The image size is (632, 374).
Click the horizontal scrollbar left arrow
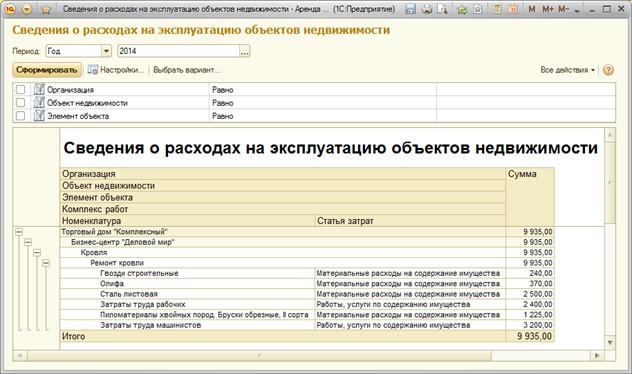point(20,355)
